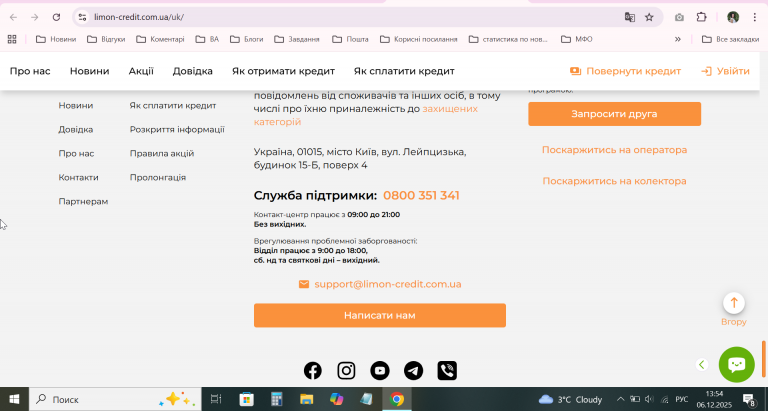This screenshot has height=411, width=768.
Task: View site information icon in address bar
Action: [82, 17]
